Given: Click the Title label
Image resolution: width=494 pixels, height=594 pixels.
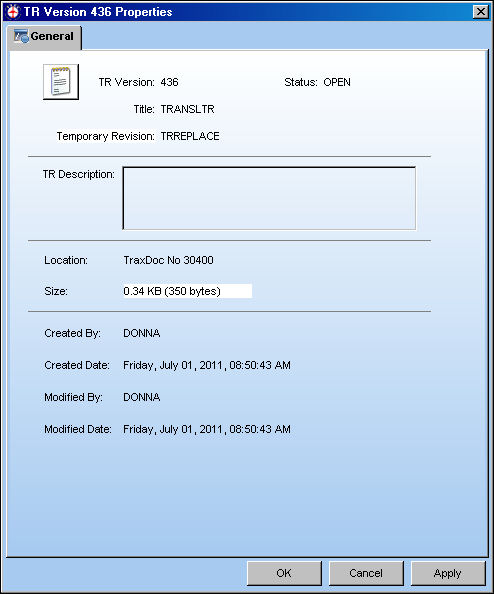Looking at the screenshot, I should 144,109.
